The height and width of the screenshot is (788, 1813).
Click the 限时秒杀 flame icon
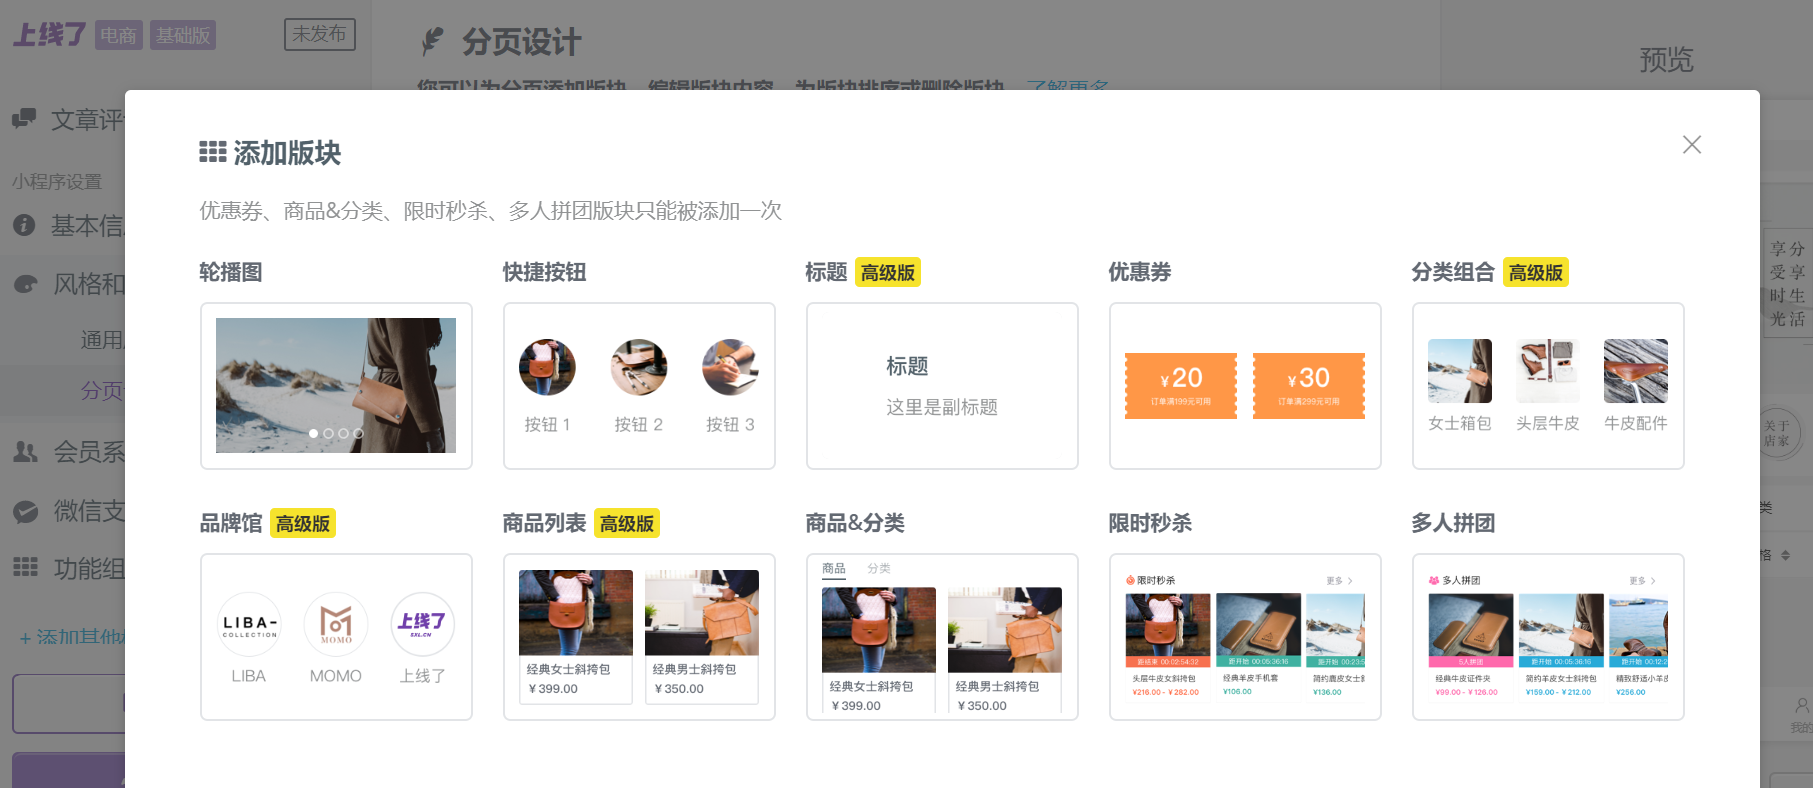(1130, 580)
